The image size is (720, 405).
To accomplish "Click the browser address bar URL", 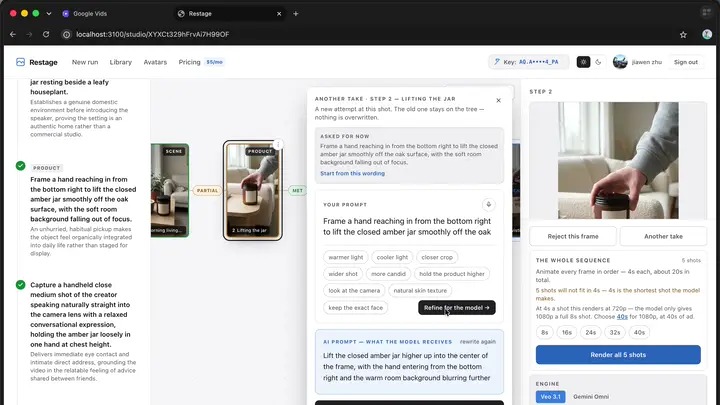I will [152, 34].
